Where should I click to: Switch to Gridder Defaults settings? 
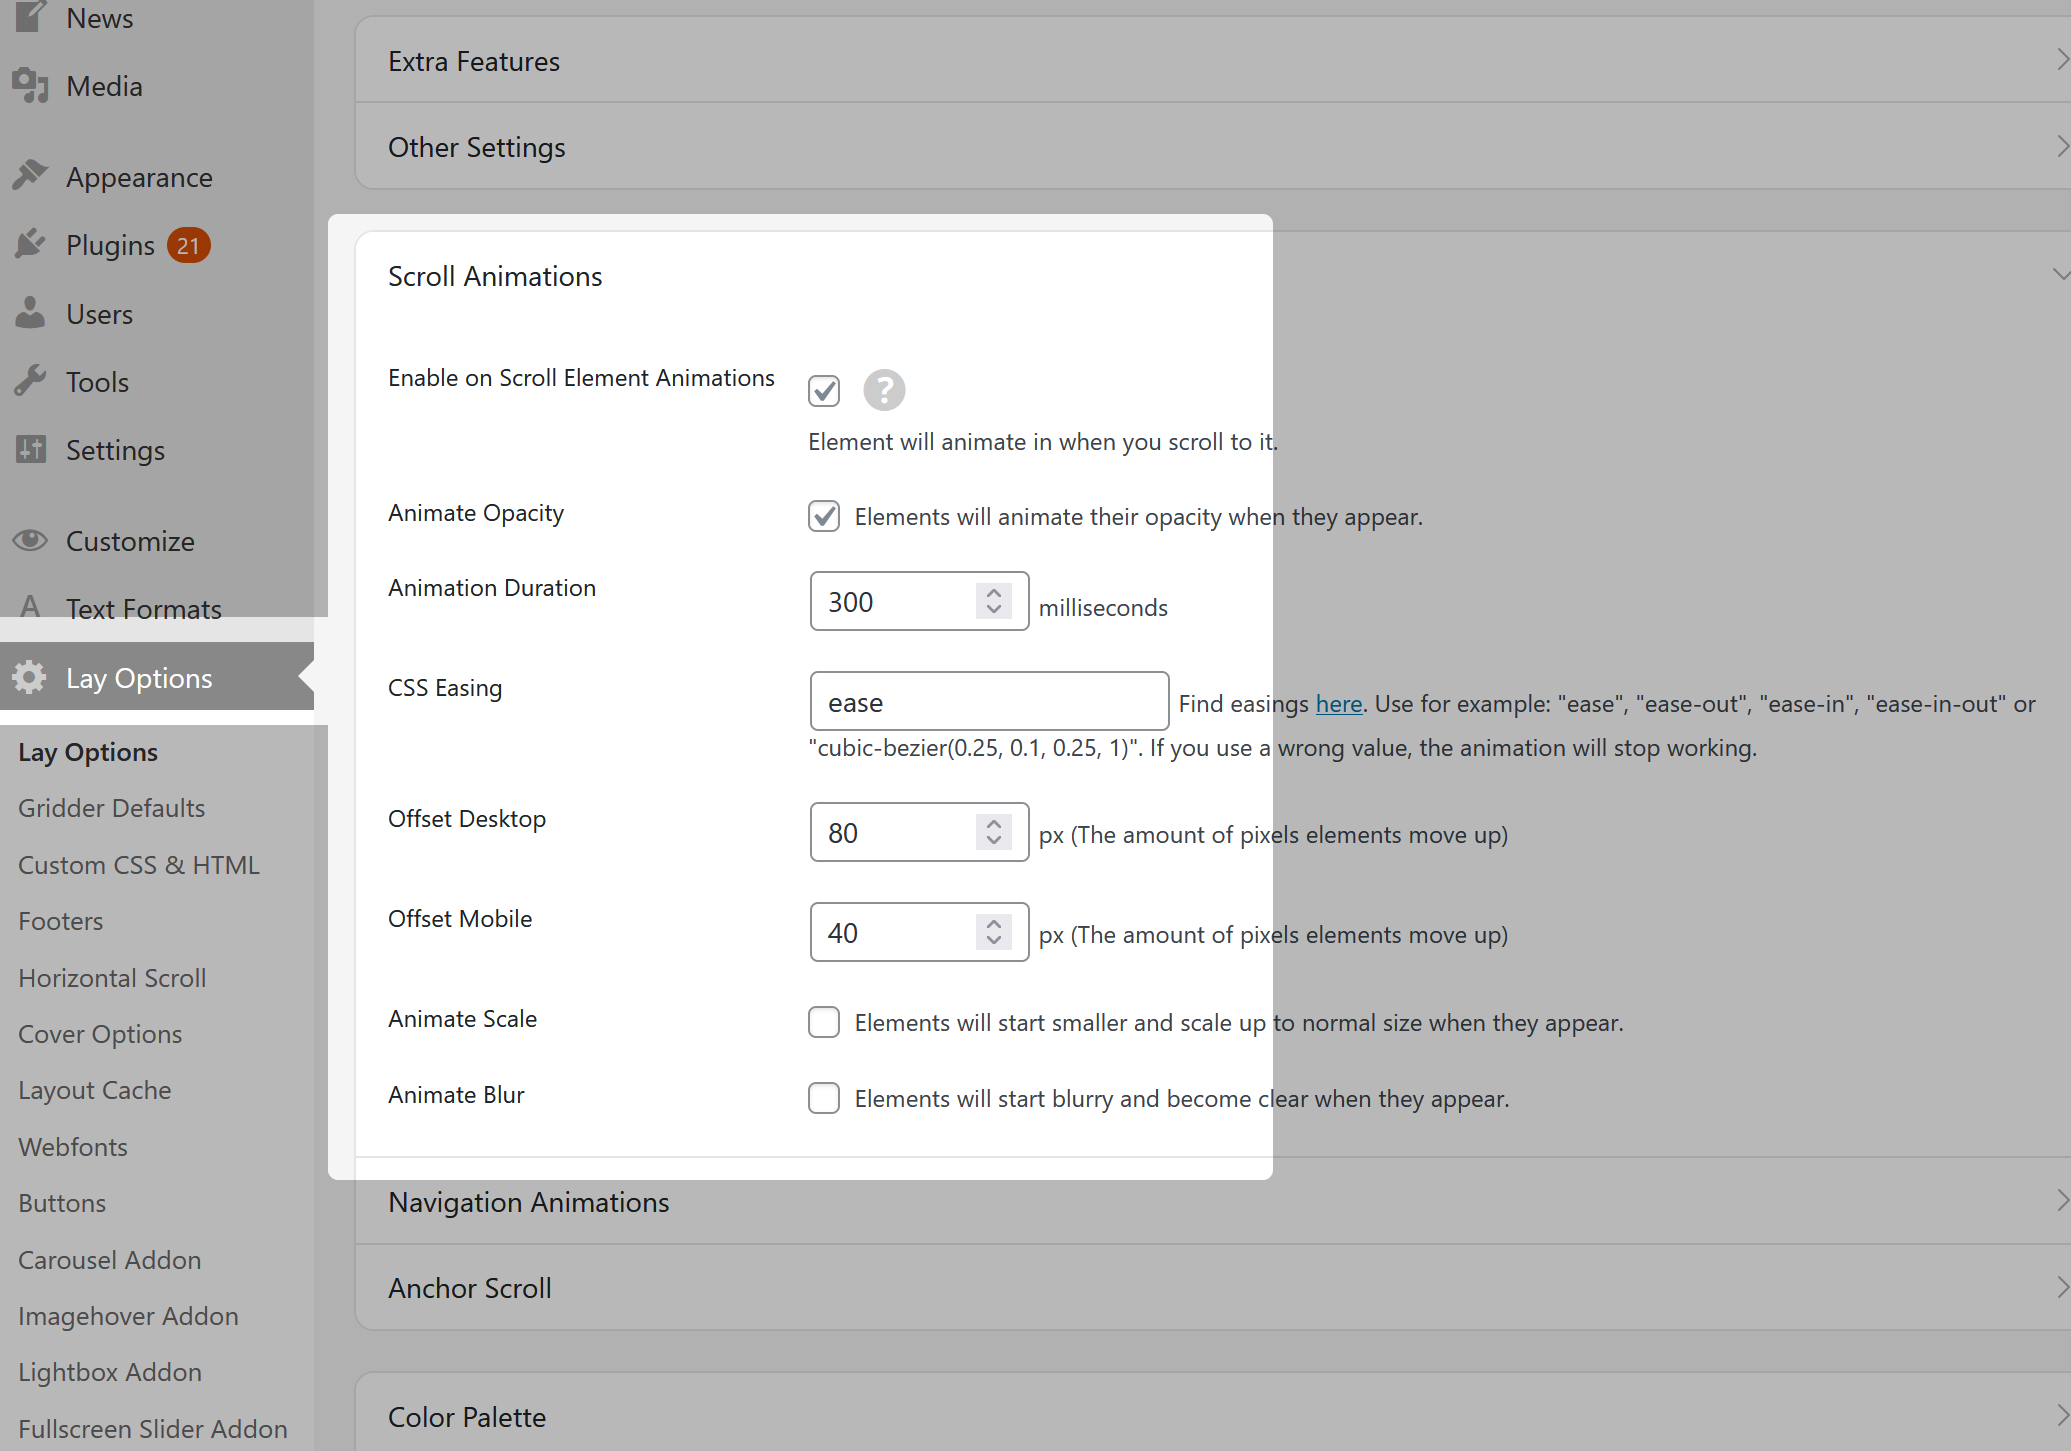[111, 807]
